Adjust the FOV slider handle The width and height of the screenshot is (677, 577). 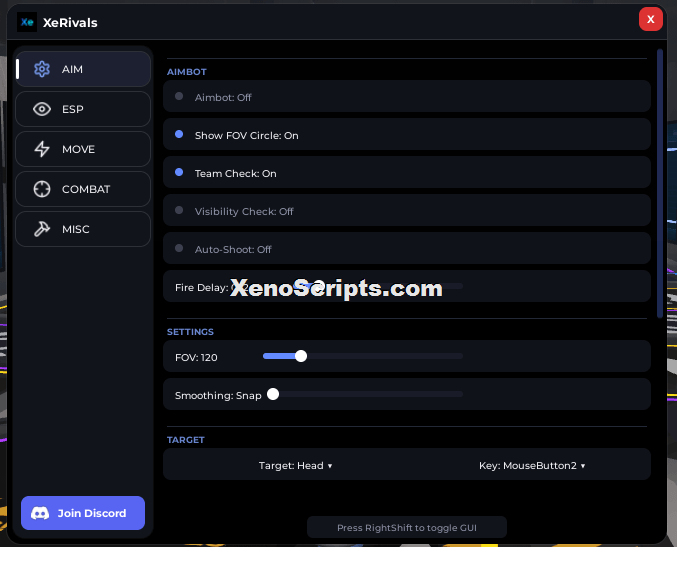pyautogui.click(x=301, y=356)
